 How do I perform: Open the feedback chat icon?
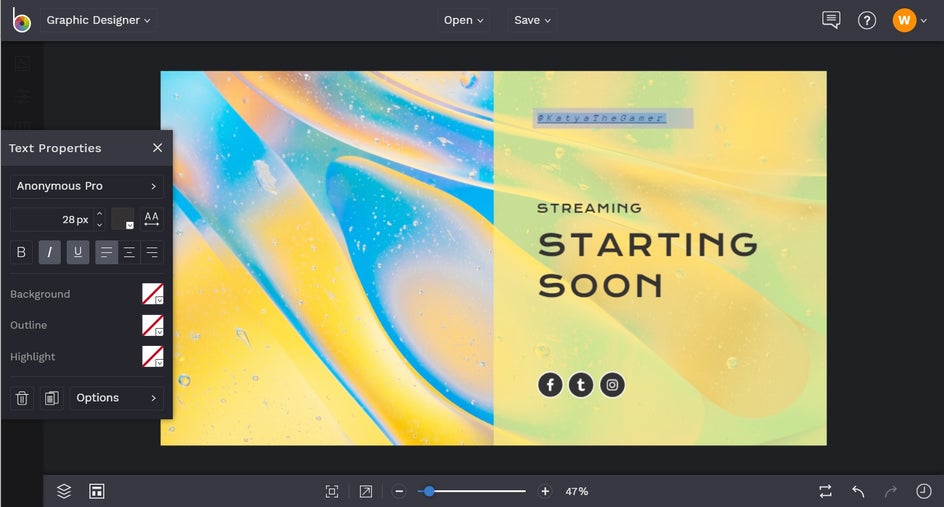pyautogui.click(x=831, y=20)
